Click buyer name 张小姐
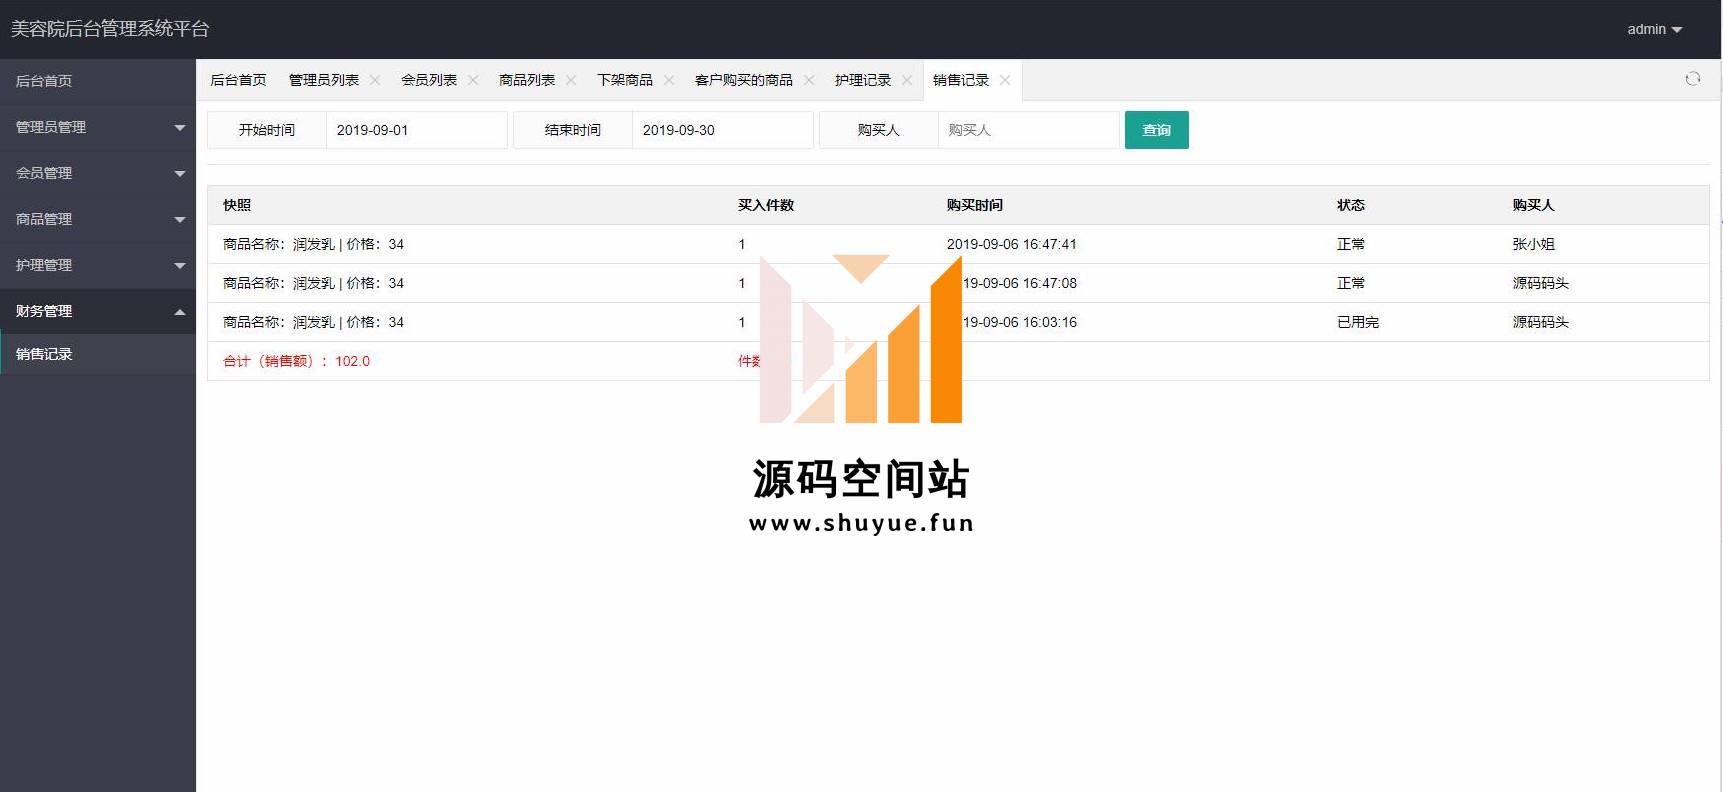This screenshot has height=792, width=1723. click(x=1533, y=244)
